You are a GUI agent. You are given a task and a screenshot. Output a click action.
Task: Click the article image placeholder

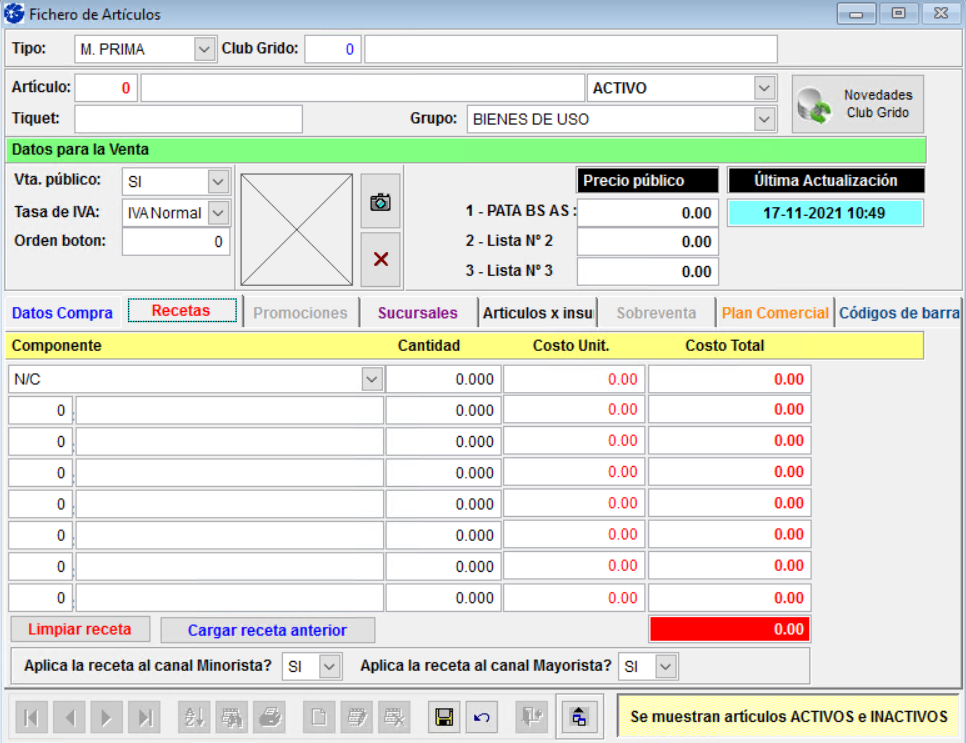(296, 230)
